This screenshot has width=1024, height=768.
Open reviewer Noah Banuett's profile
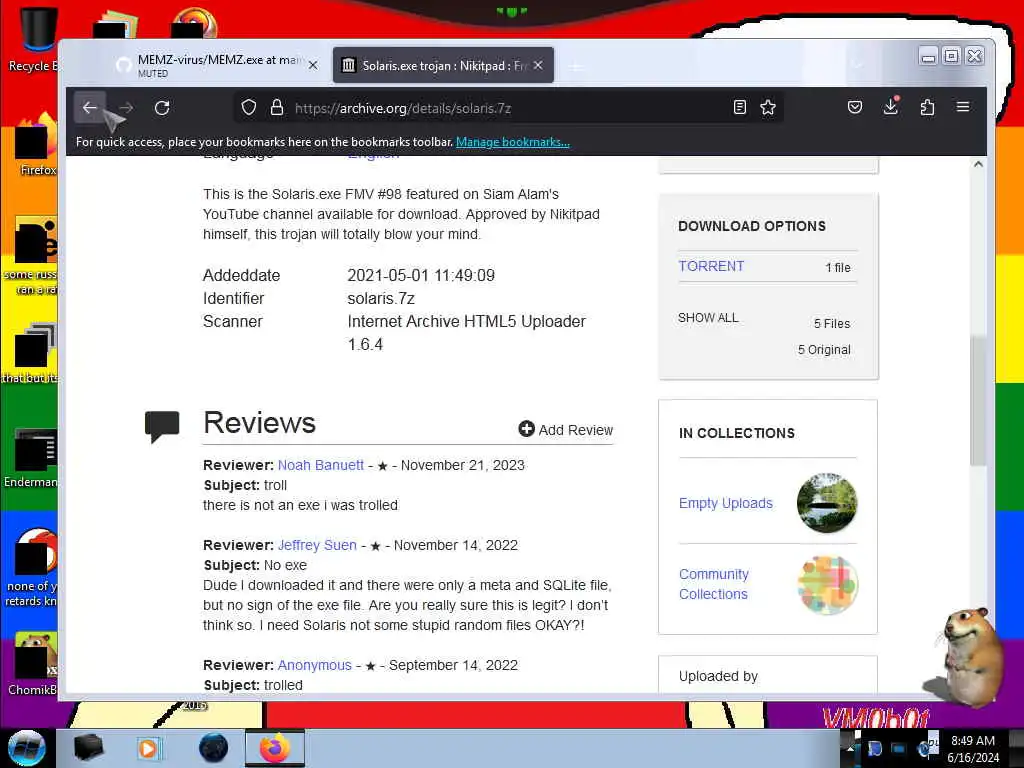(x=321, y=465)
